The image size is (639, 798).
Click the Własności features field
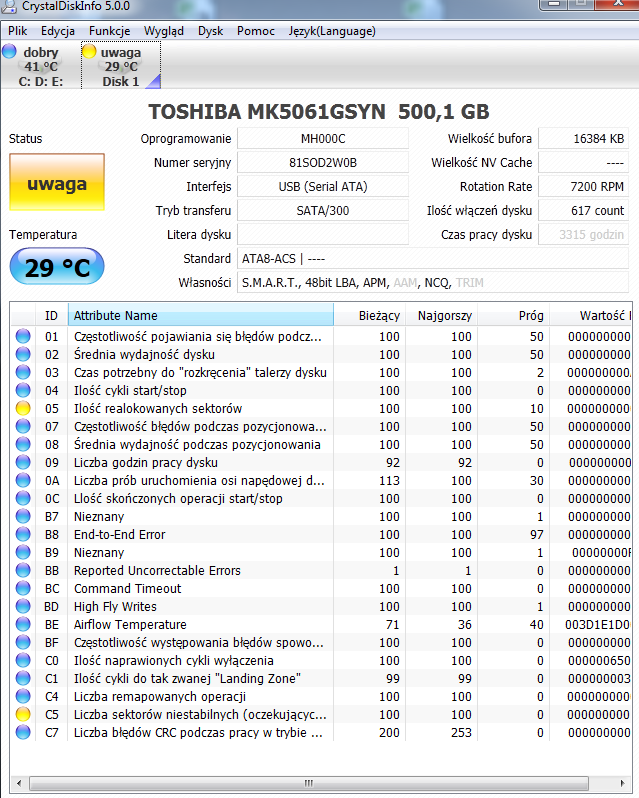[x=433, y=282]
